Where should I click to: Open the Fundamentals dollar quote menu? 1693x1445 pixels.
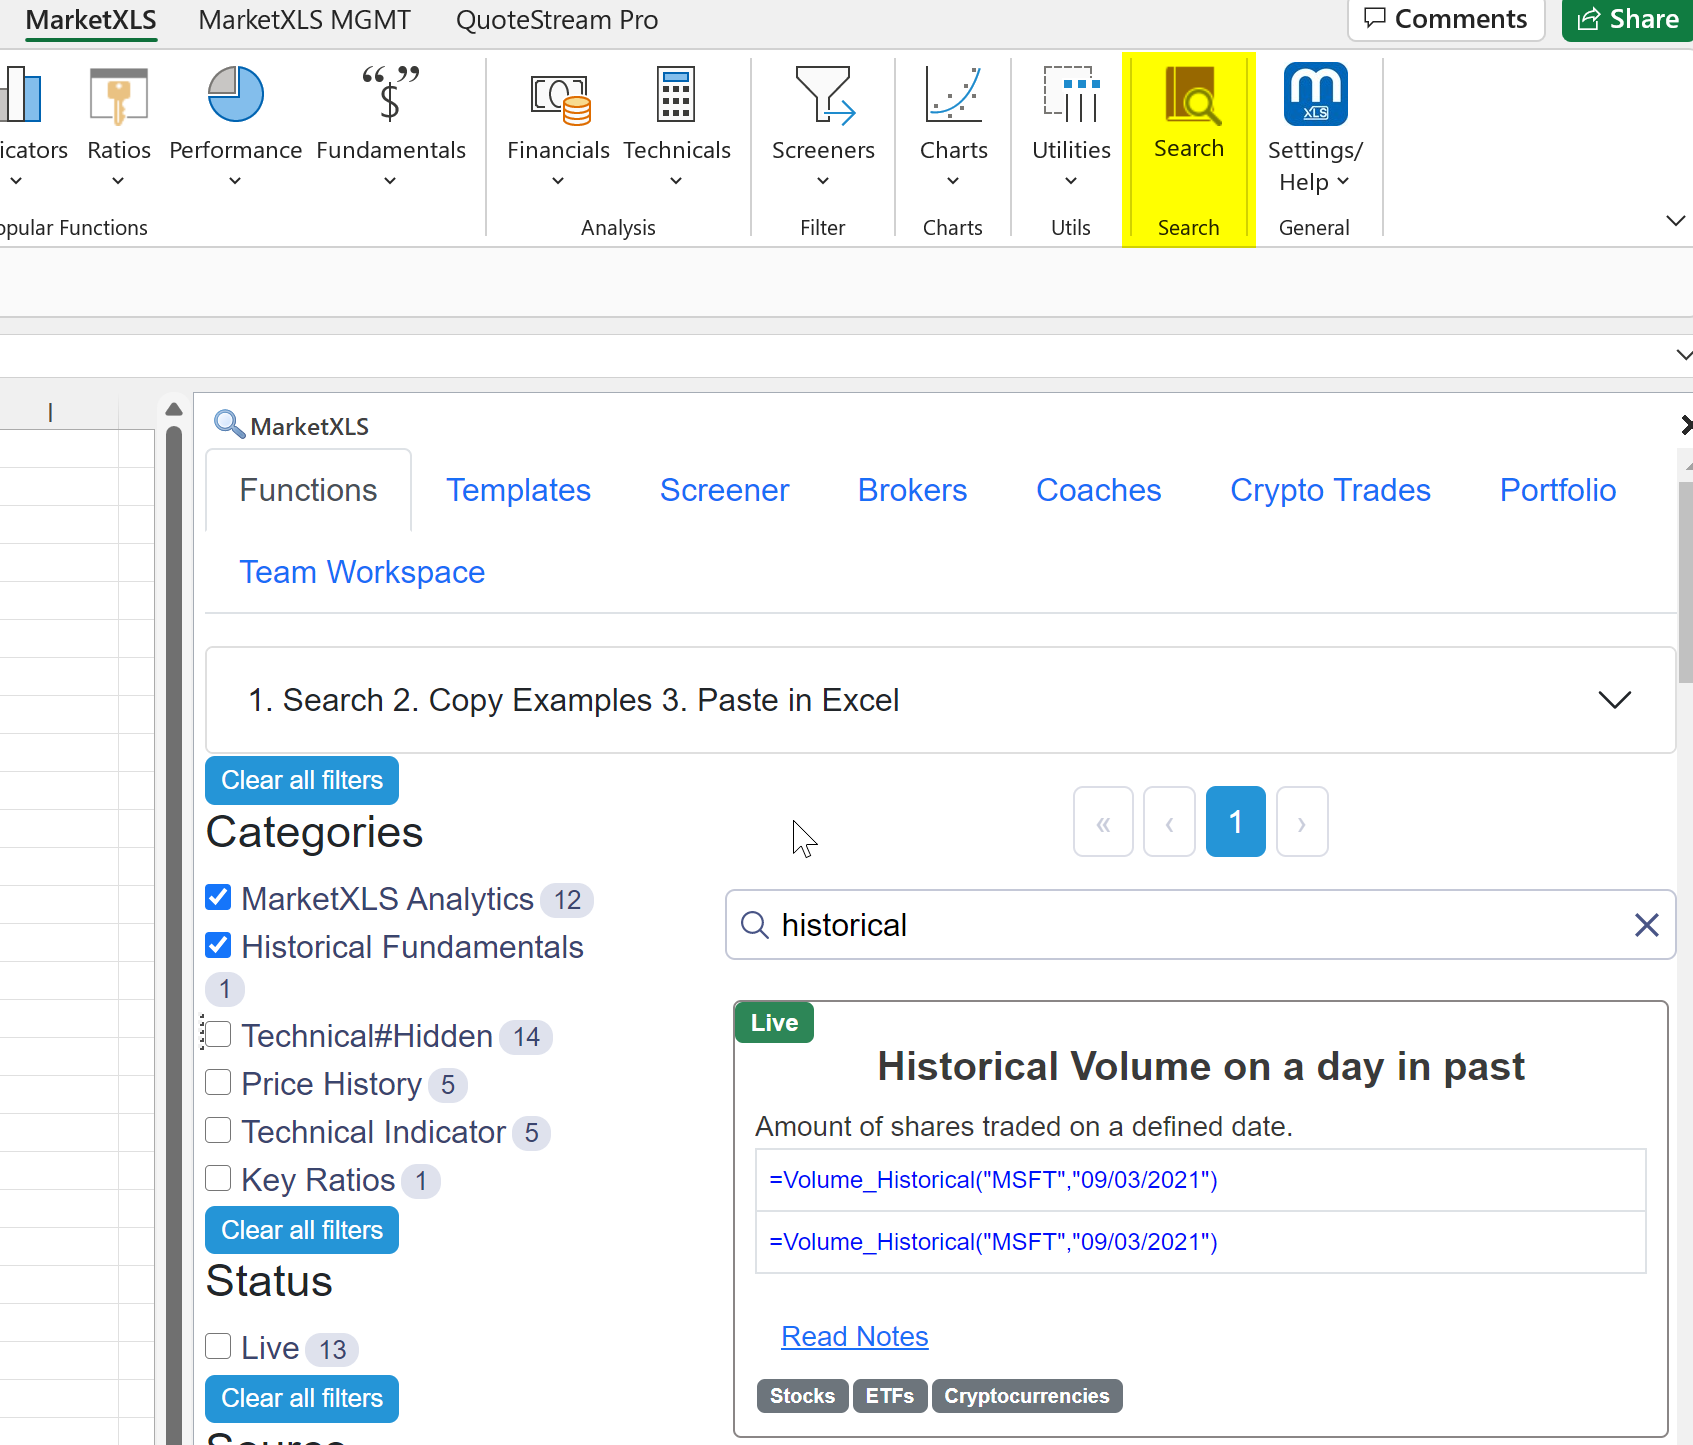point(390,93)
